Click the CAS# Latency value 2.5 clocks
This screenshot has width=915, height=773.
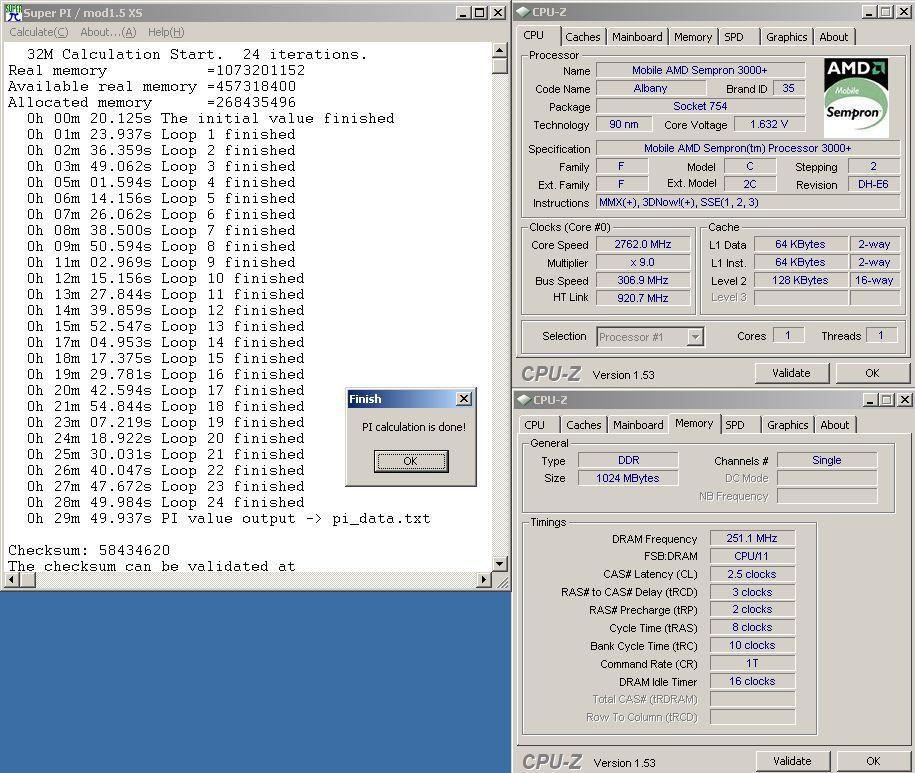752,574
